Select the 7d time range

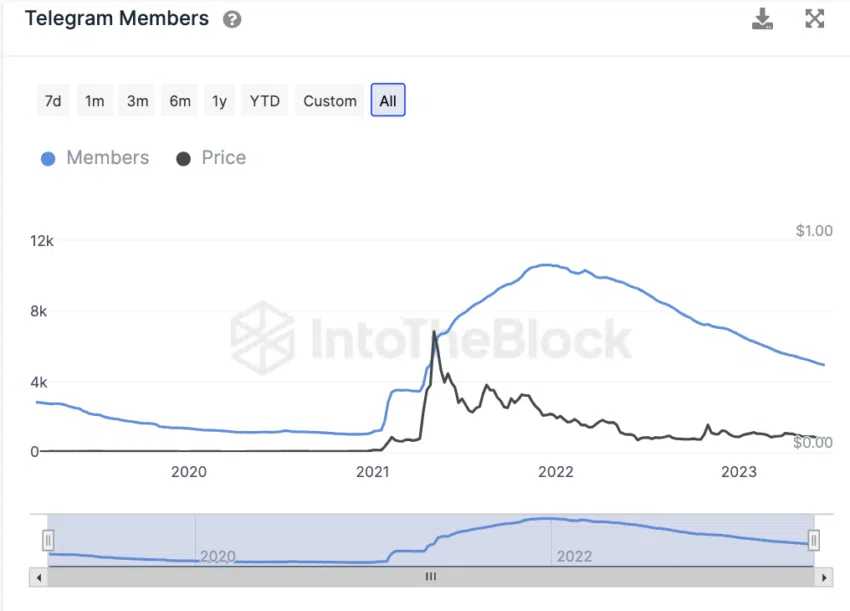coord(53,101)
